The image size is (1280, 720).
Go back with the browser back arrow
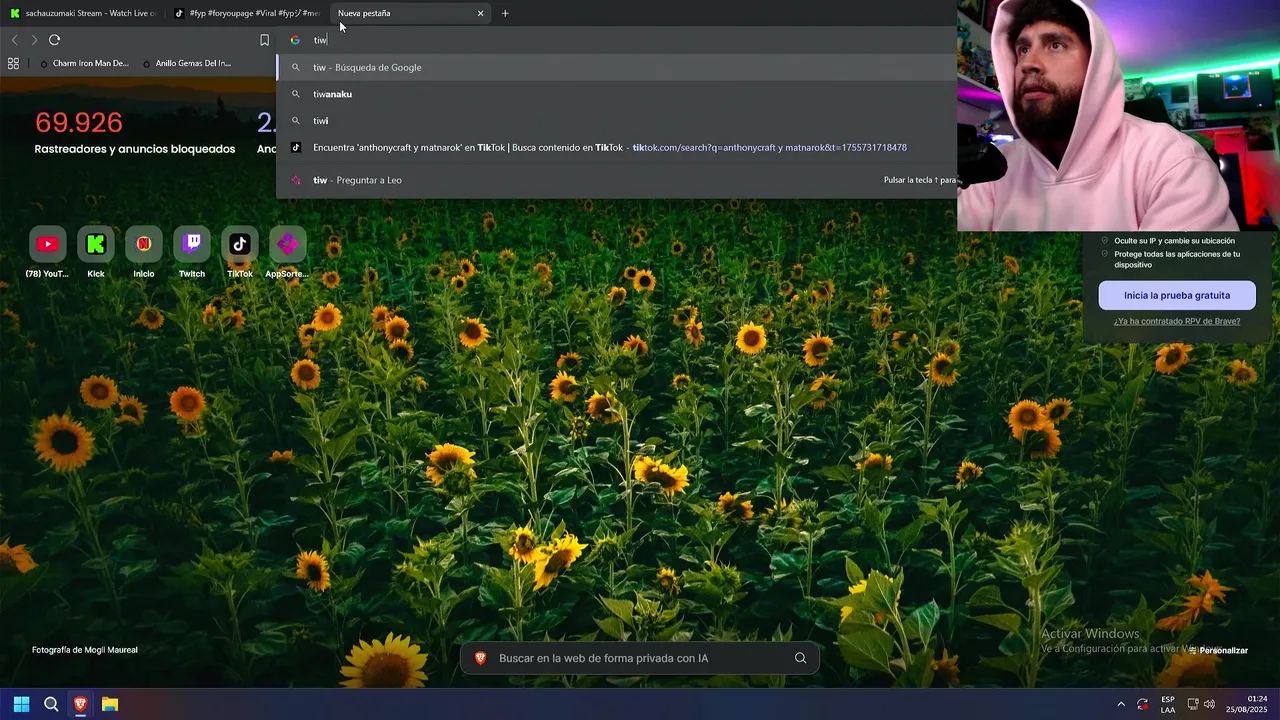point(14,40)
